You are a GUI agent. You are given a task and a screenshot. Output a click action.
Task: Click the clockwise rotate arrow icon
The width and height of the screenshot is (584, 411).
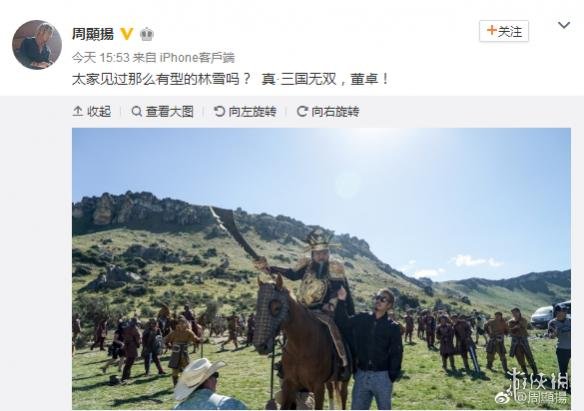click(x=302, y=111)
